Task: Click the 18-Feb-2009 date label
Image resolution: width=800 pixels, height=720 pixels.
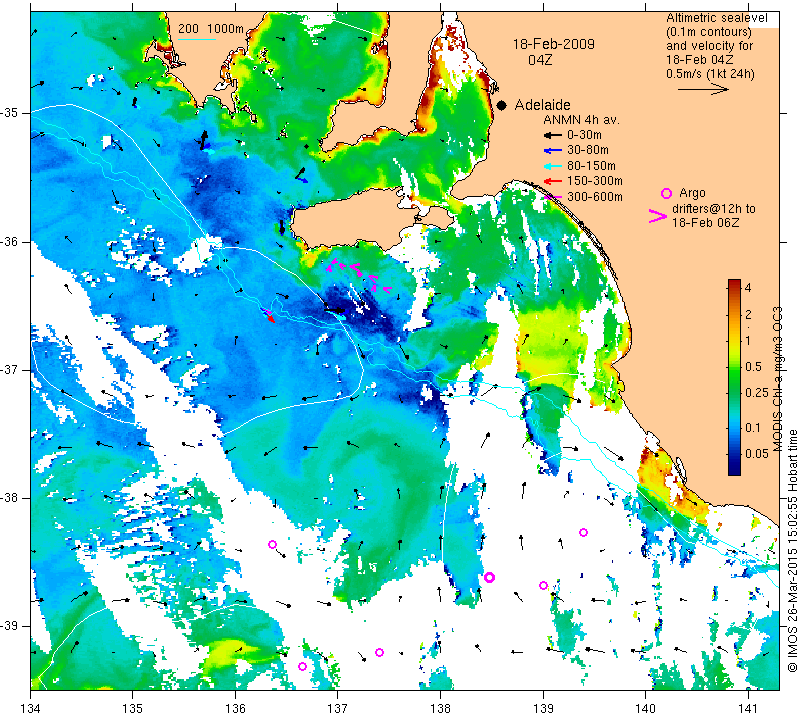Action: [x=554, y=44]
